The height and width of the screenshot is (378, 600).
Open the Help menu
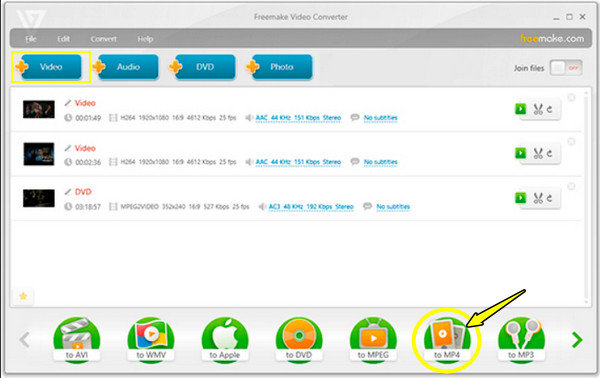pos(145,39)
